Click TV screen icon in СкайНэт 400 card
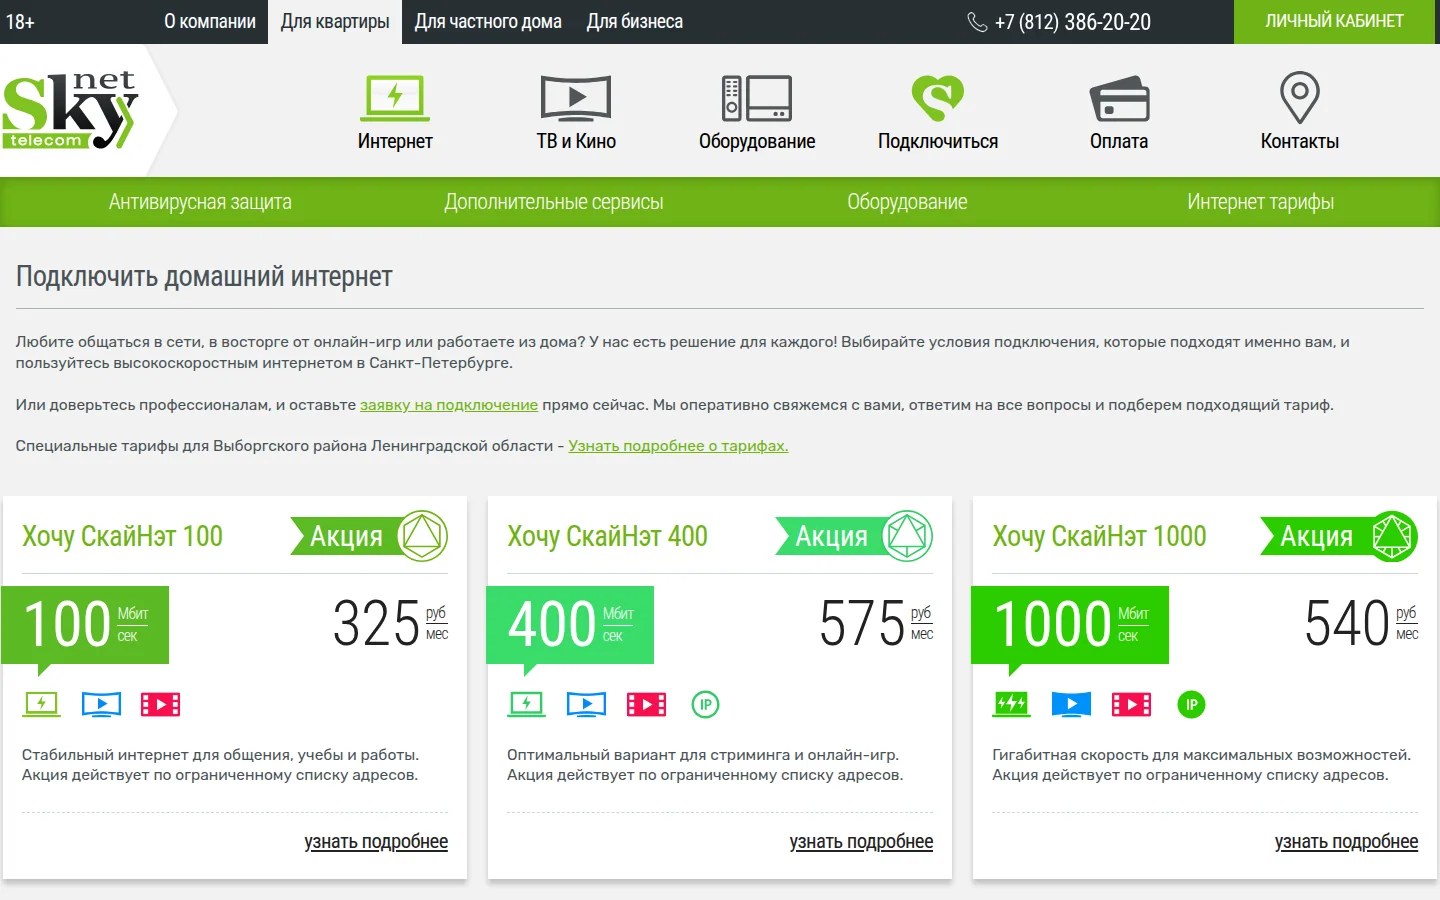The width and height of the screenshot is (1440, 900). point(586,704)
